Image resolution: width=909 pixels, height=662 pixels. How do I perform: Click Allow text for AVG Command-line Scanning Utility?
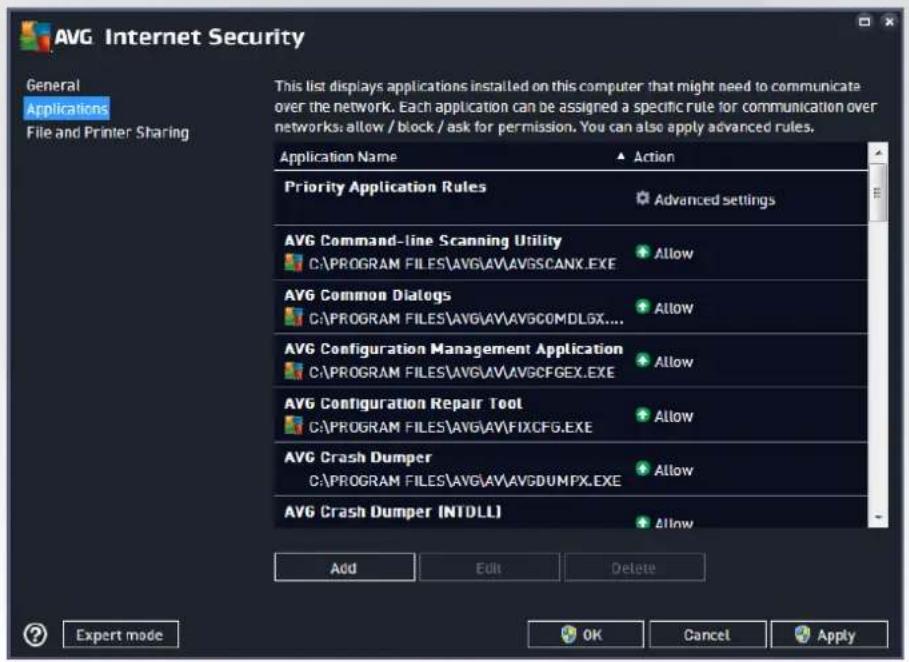tap(674, 253)
